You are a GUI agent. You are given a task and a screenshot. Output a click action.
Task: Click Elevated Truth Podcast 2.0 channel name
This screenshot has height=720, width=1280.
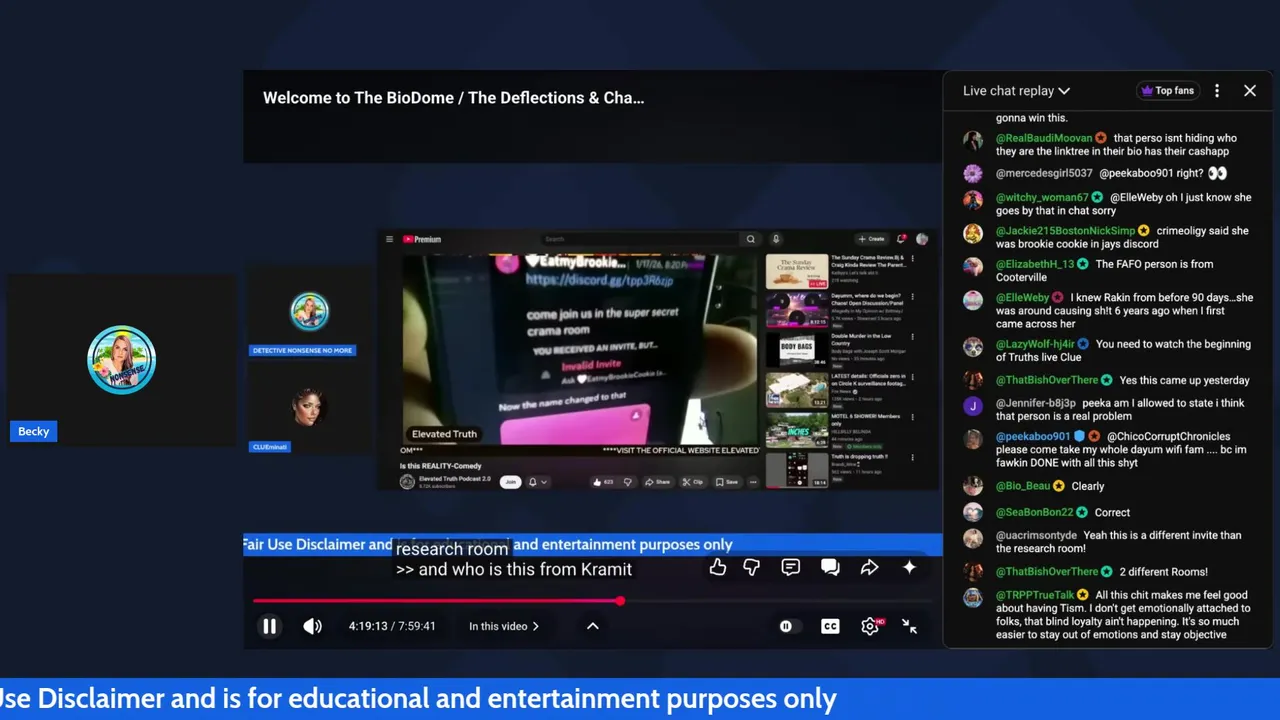tap(455, 479)
